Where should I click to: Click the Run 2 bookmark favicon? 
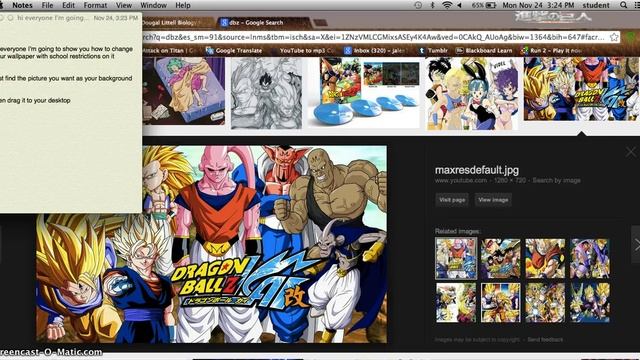[x=524, y=51]
